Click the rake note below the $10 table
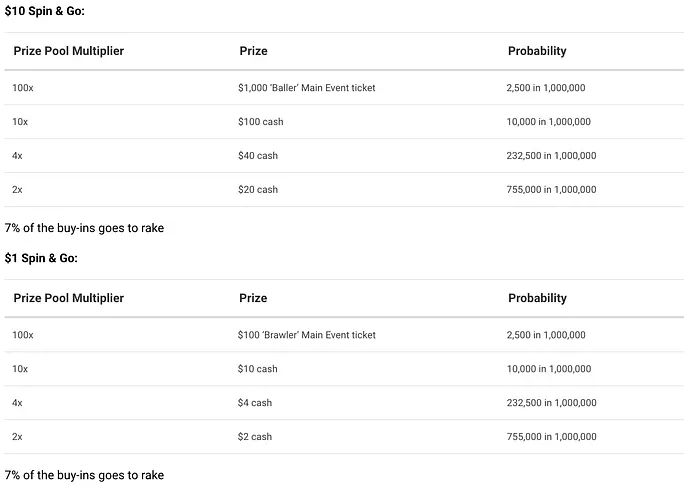Image resolution: width=700 pixels, height=495 pixels. pyautogui.click(x=84, y=228)
